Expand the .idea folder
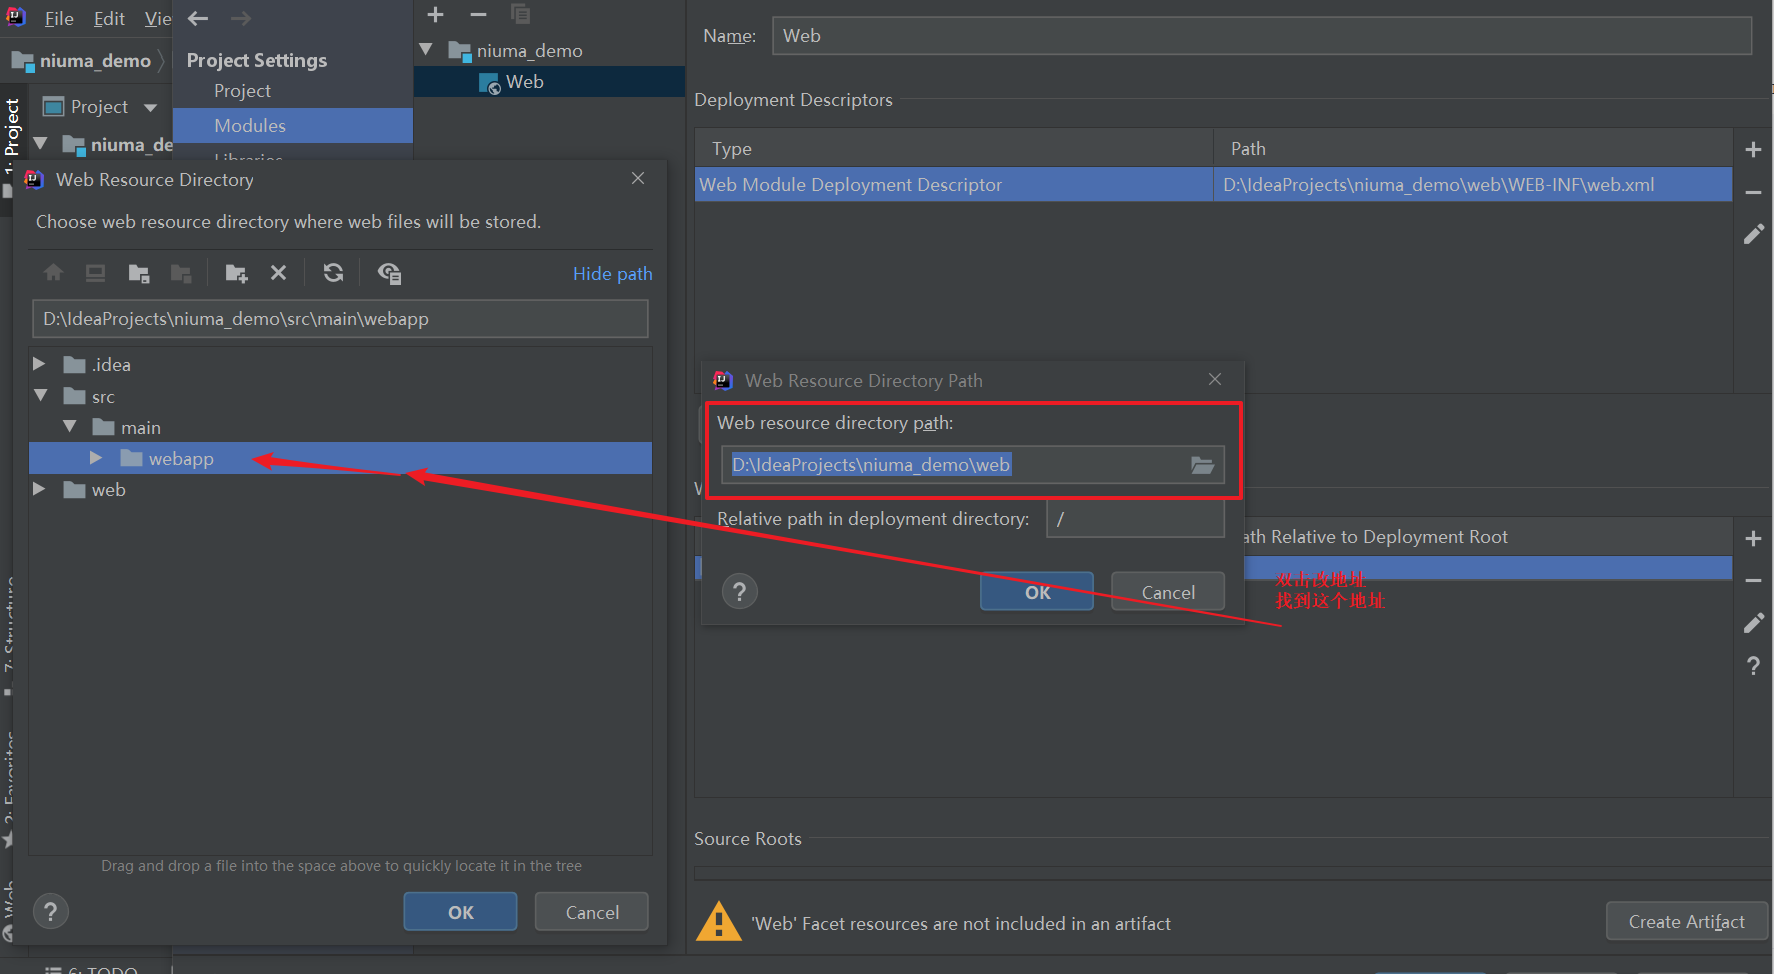Screen dimensions: 1774x974 click(39, 364)
